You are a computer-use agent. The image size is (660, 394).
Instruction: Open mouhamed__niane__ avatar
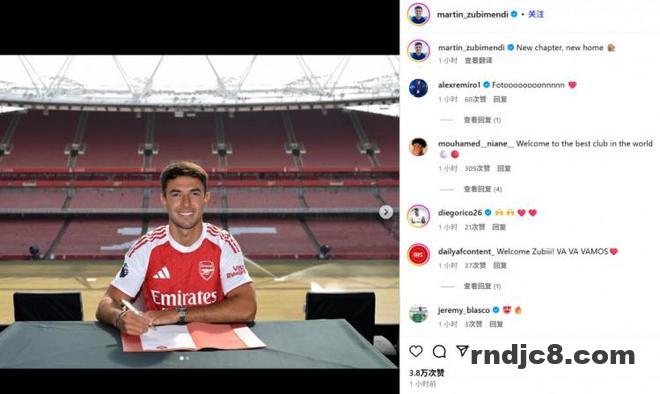pos(418,147)
